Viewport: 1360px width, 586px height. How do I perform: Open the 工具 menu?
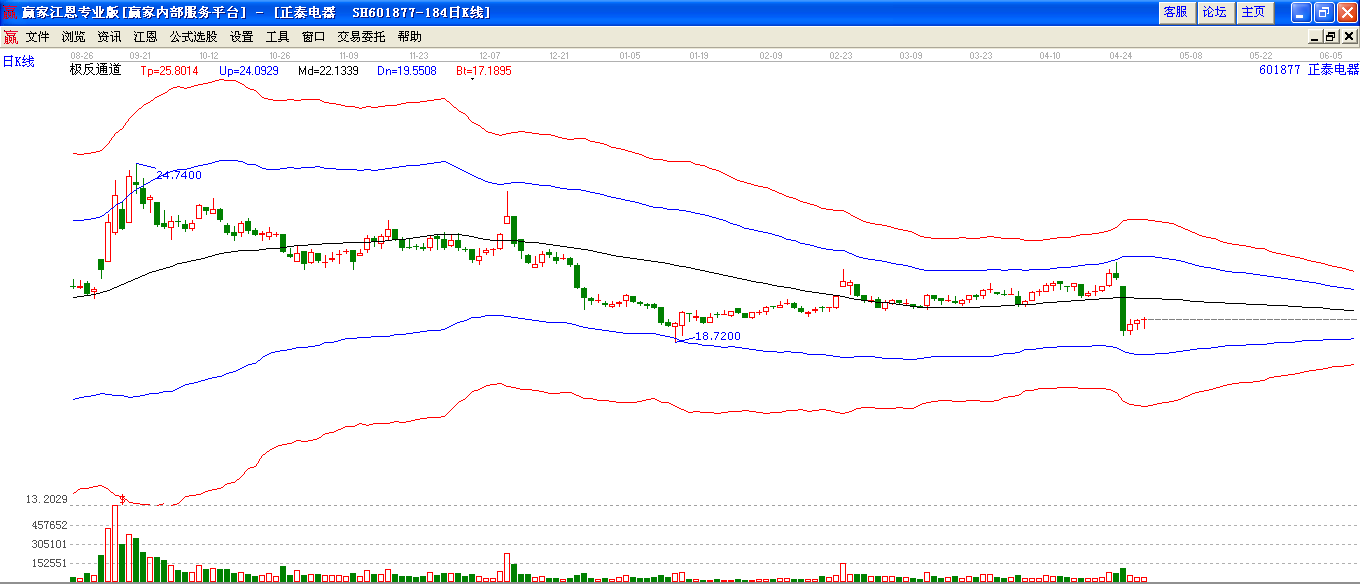(278, 37)
